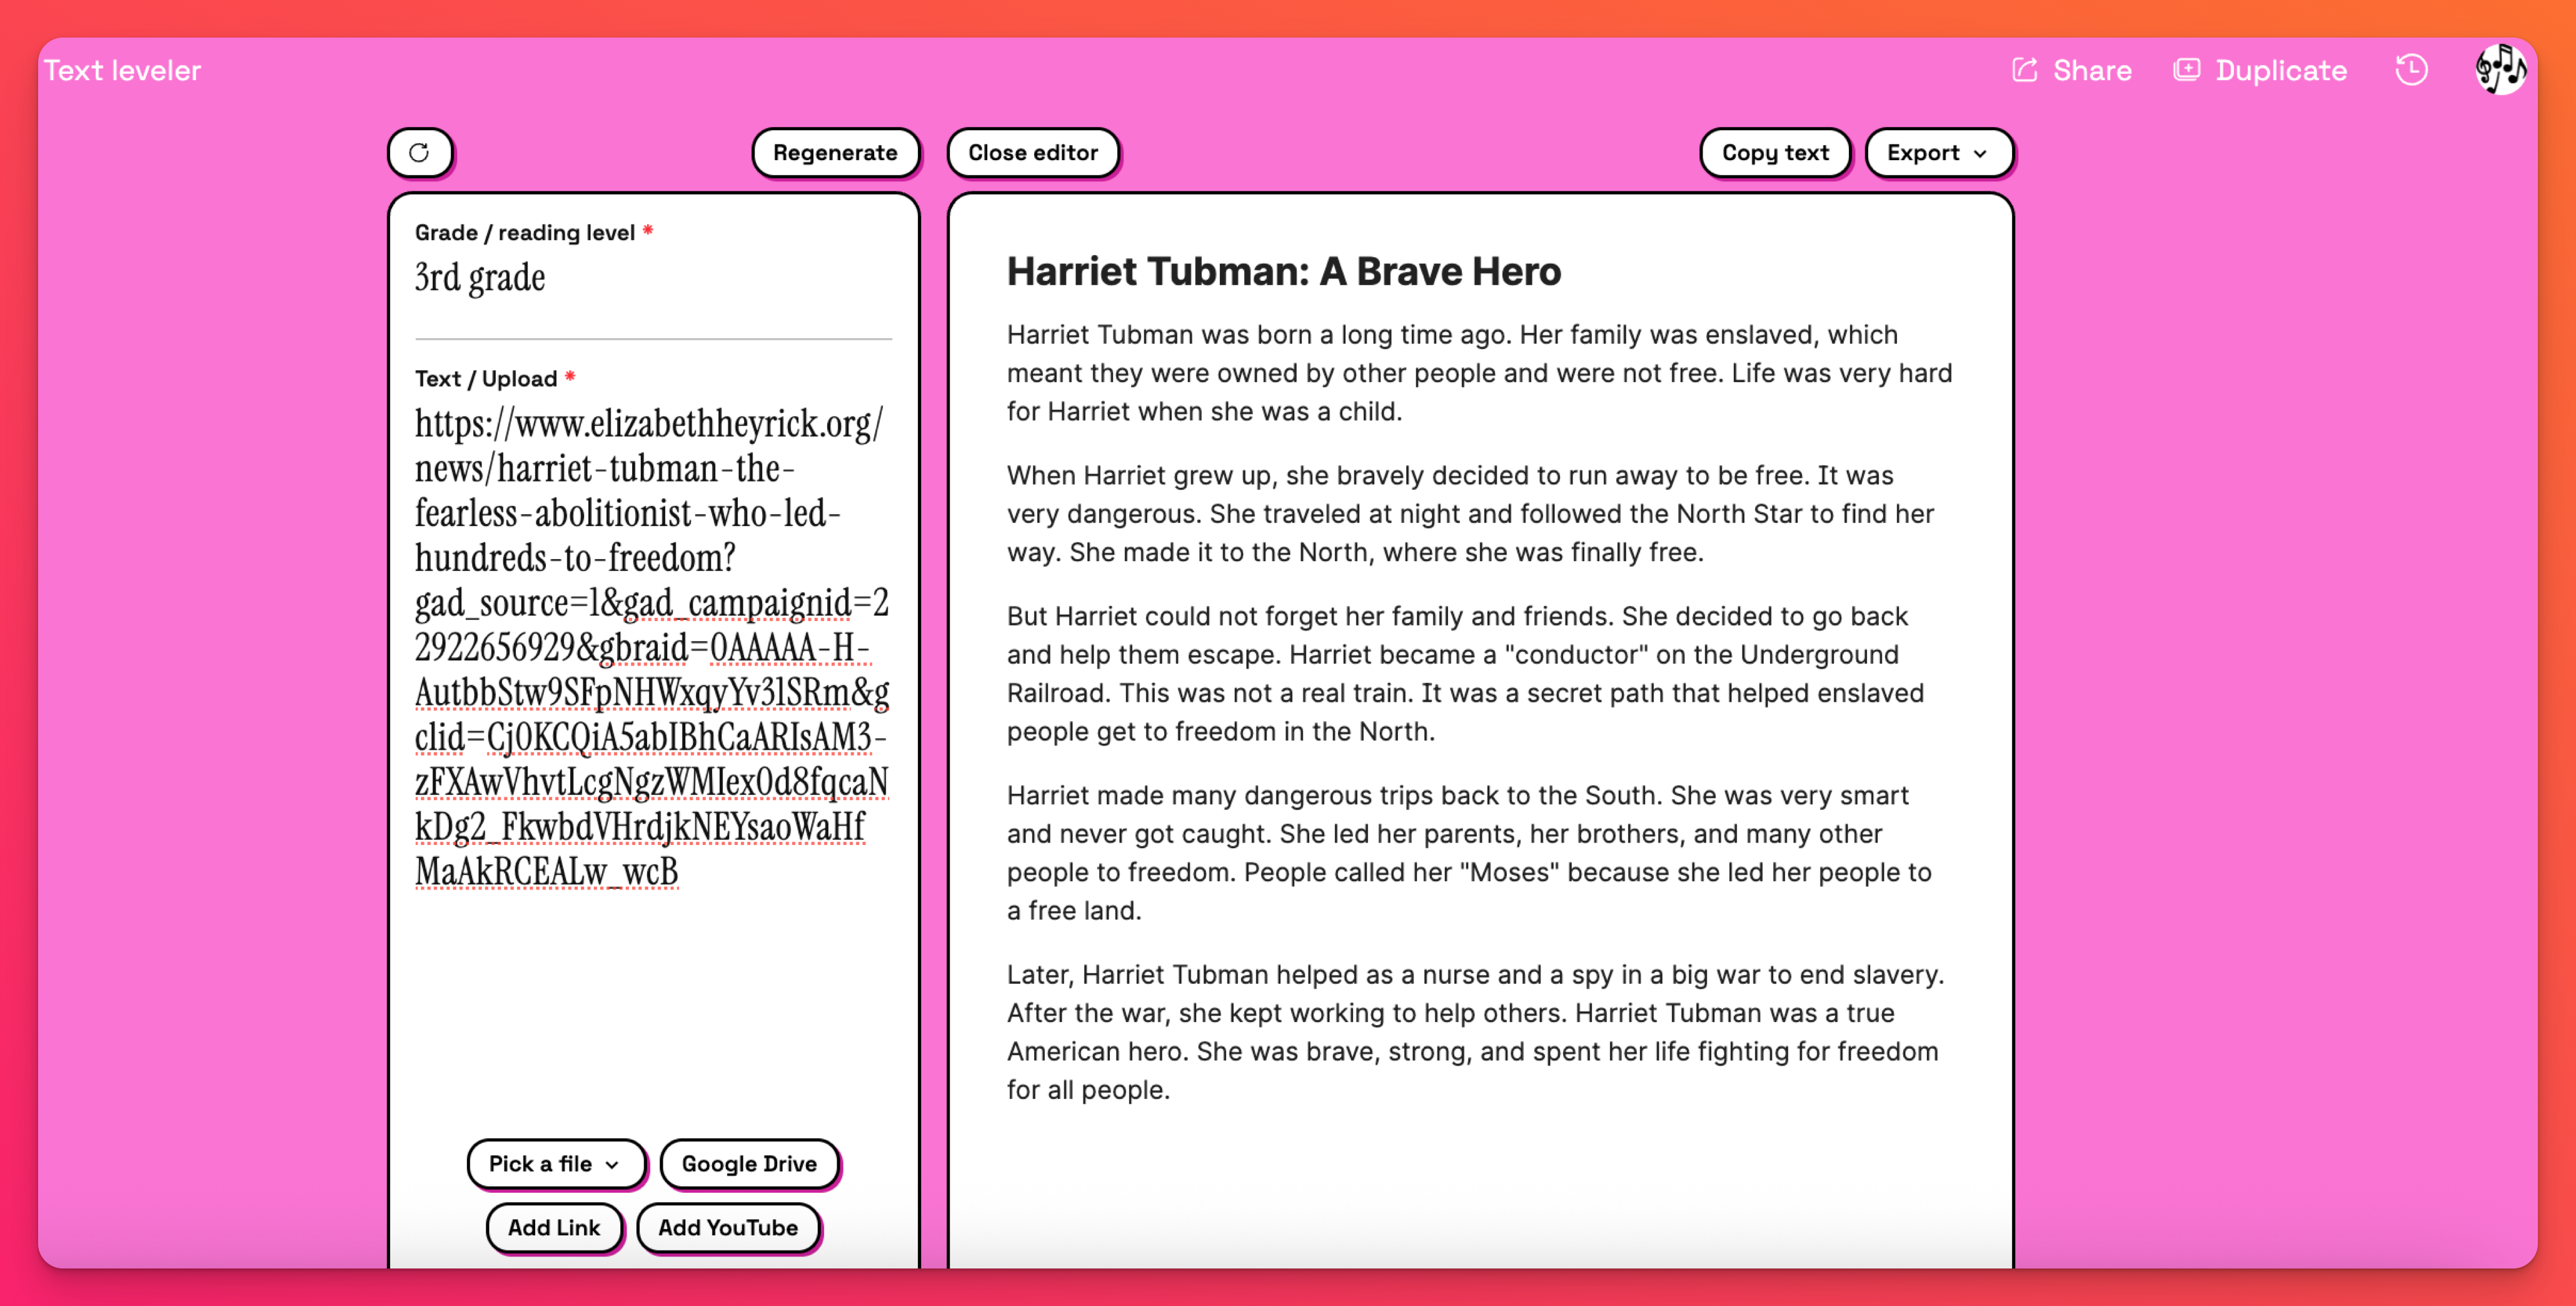The width and height of the screenshot is (2576, 1306).
Task: Choose Google Drive upload option
Action: click(x=749, y=1163)
